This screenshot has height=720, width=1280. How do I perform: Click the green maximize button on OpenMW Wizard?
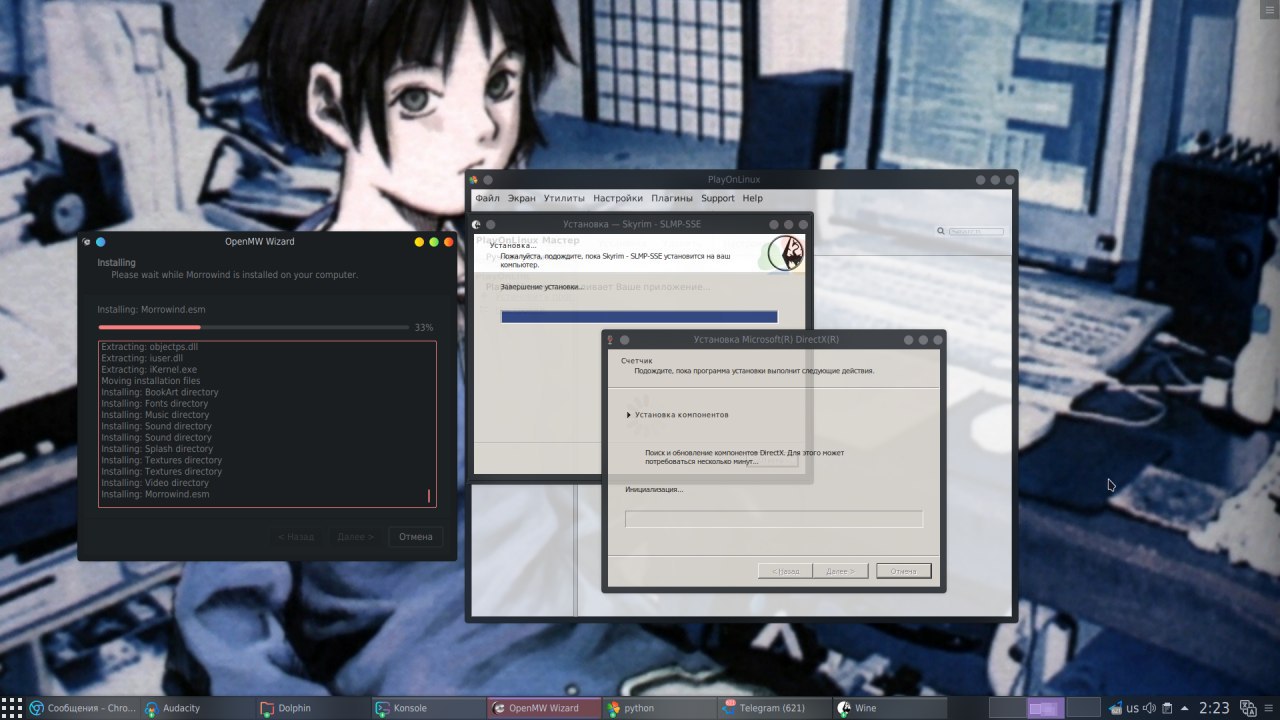[x=434, y=241]
